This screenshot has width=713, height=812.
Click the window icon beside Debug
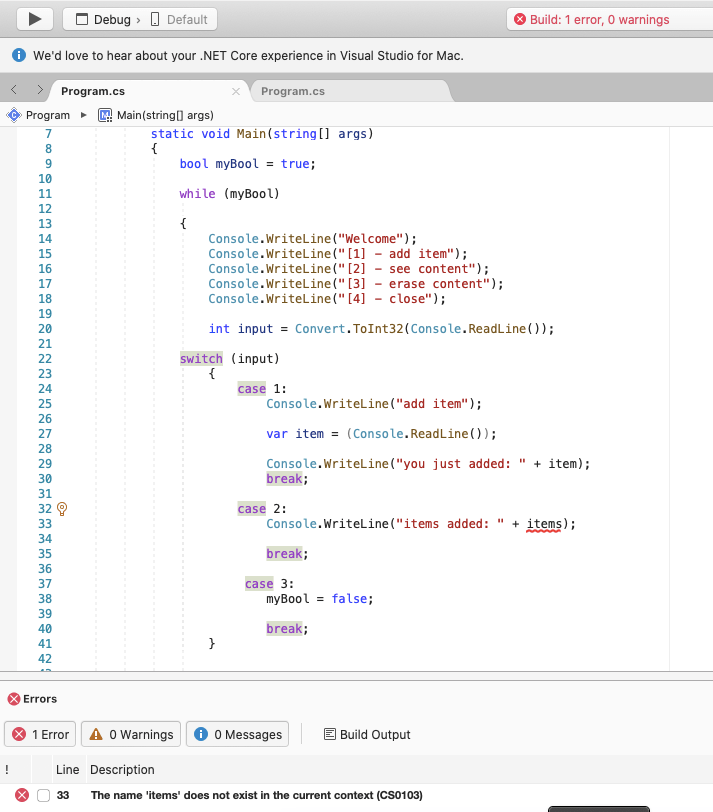82,20
